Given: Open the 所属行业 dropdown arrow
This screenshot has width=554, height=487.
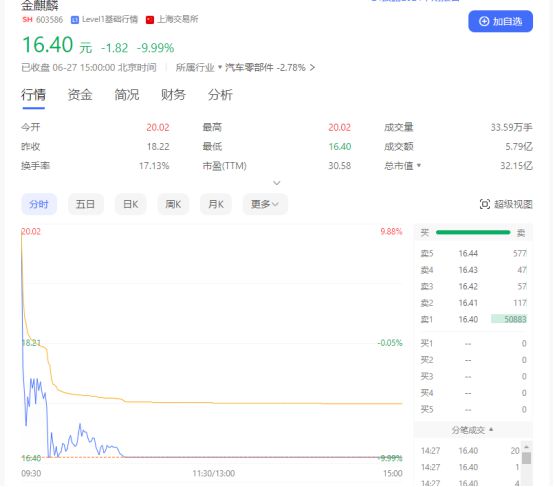Looking at the screenshot, I should click(x=220, y=67).
